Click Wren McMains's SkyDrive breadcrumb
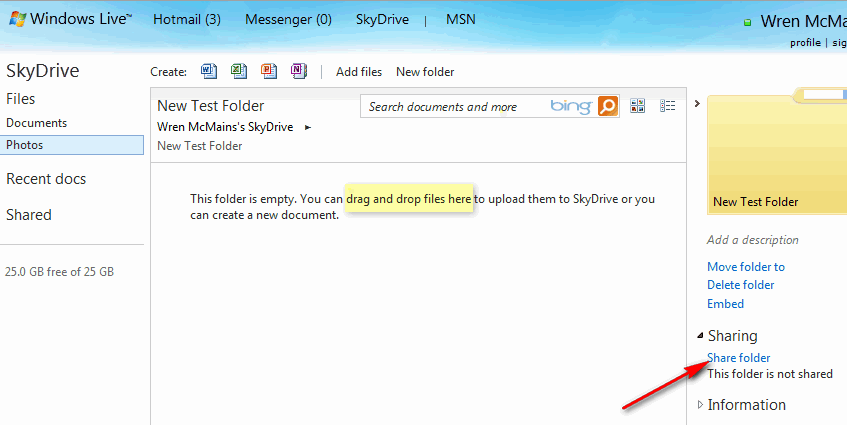The width and height of the screenshot is (847, 425). [225, 127]
